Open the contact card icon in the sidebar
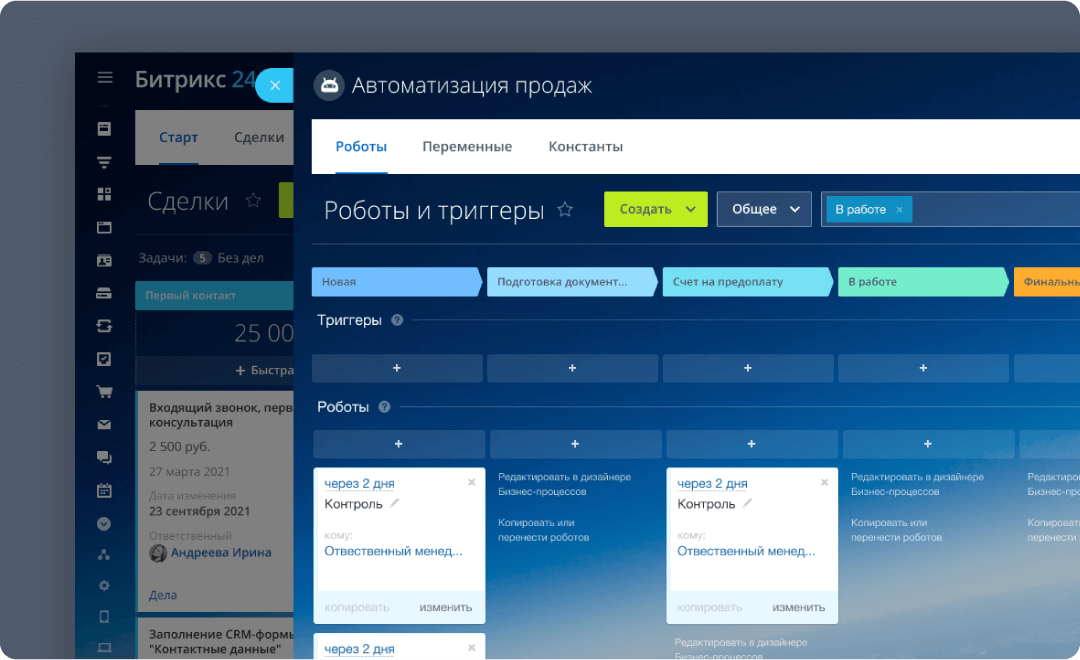This screenshot has height=660, width=1080. [104, 260]
